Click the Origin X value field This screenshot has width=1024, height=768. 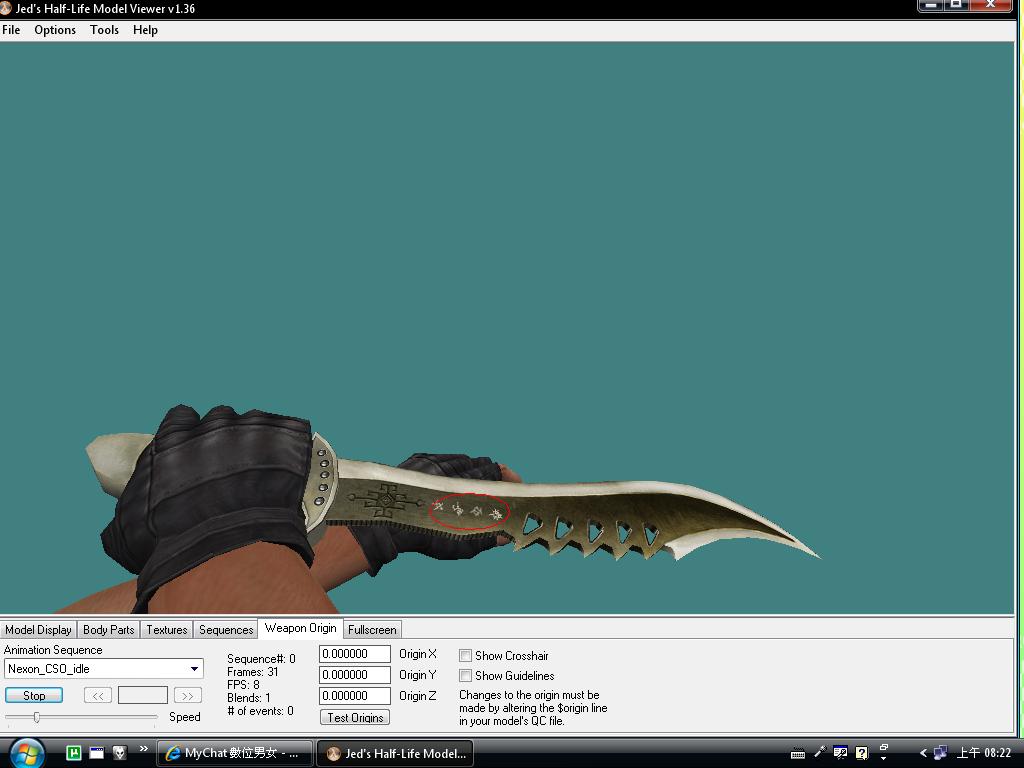355,654
